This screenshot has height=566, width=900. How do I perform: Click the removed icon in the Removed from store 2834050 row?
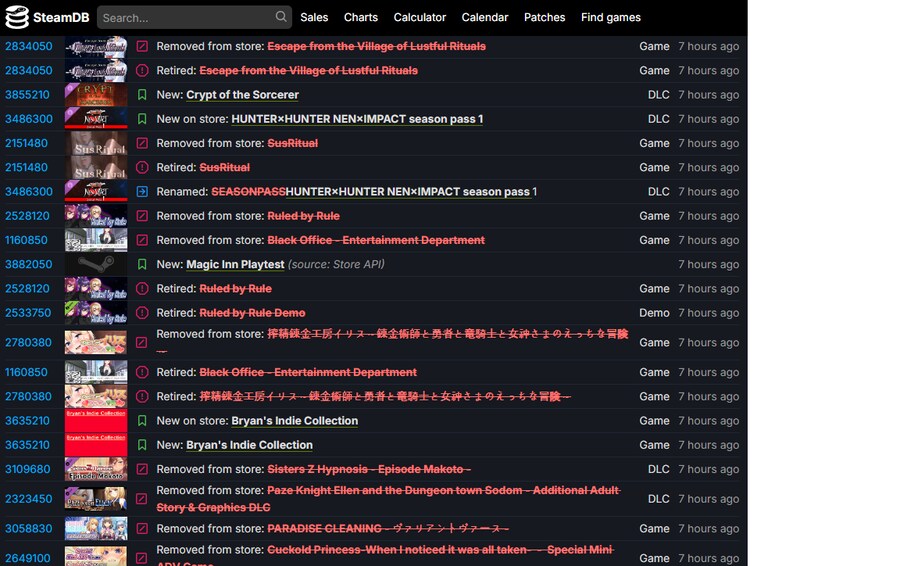point(142,46)
